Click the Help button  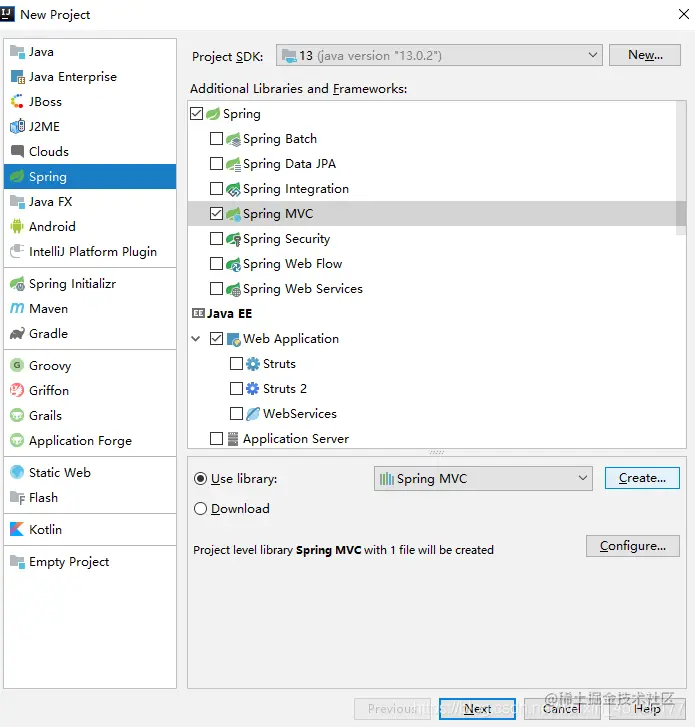647,709
